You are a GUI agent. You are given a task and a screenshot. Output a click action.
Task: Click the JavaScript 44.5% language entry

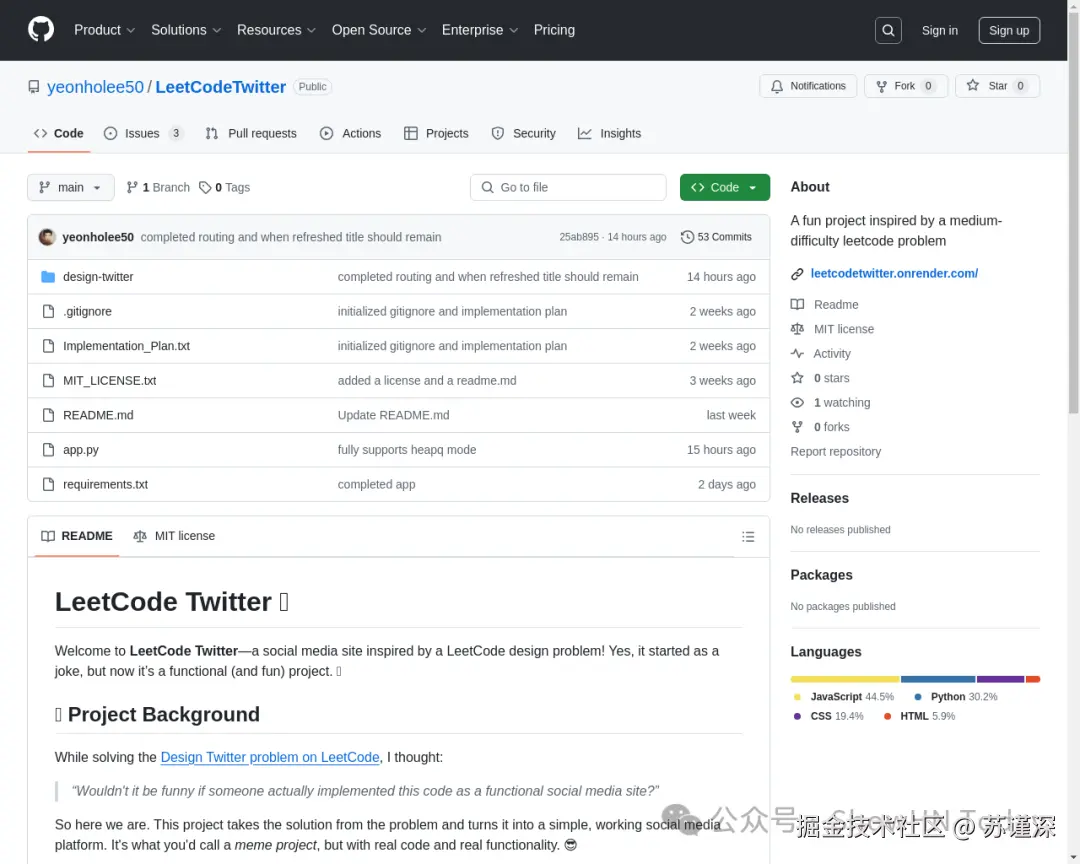(x=844, y=697)
